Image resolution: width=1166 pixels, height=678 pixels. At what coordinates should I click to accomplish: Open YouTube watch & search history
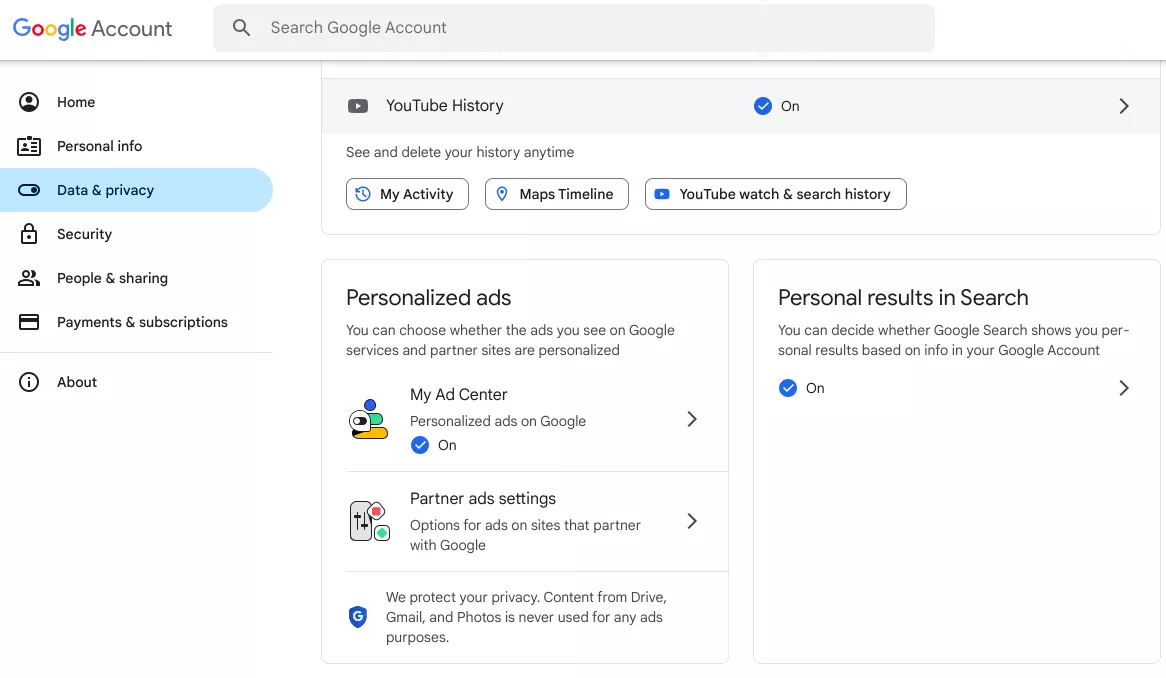point(775,194)
